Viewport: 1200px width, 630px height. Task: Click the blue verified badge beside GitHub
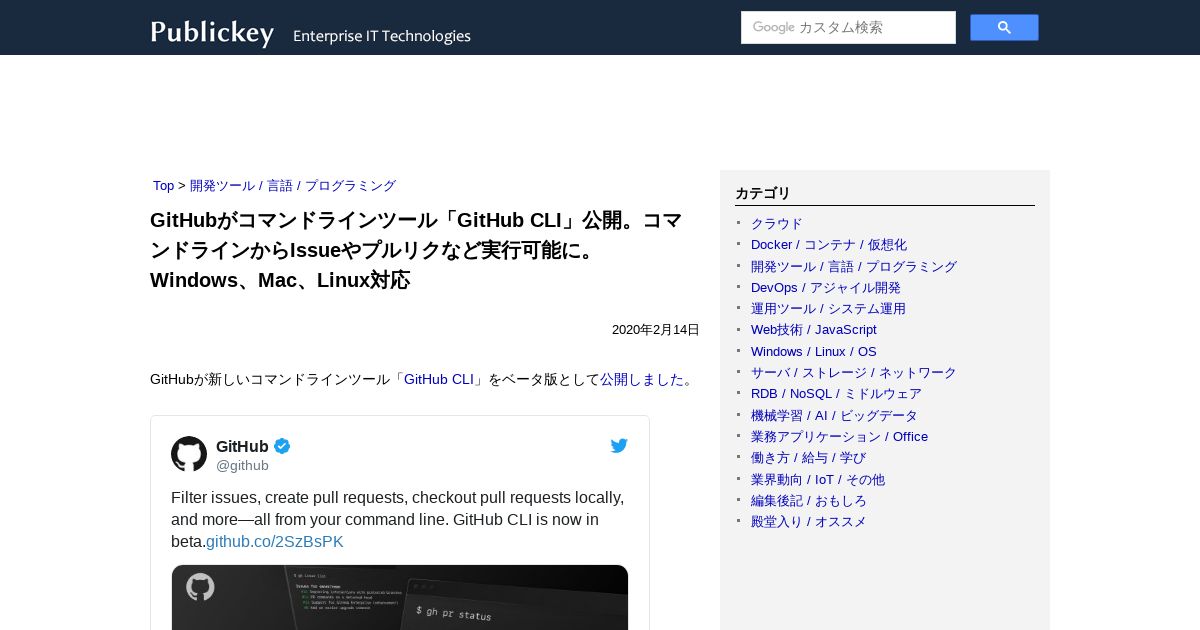[282, 446]
